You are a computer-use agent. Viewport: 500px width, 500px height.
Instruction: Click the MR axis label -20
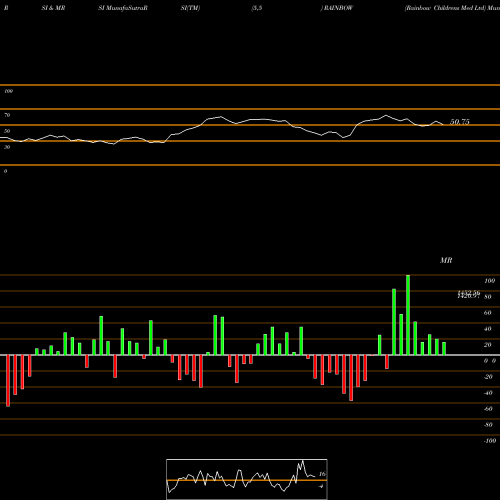[x=488, y=377]
